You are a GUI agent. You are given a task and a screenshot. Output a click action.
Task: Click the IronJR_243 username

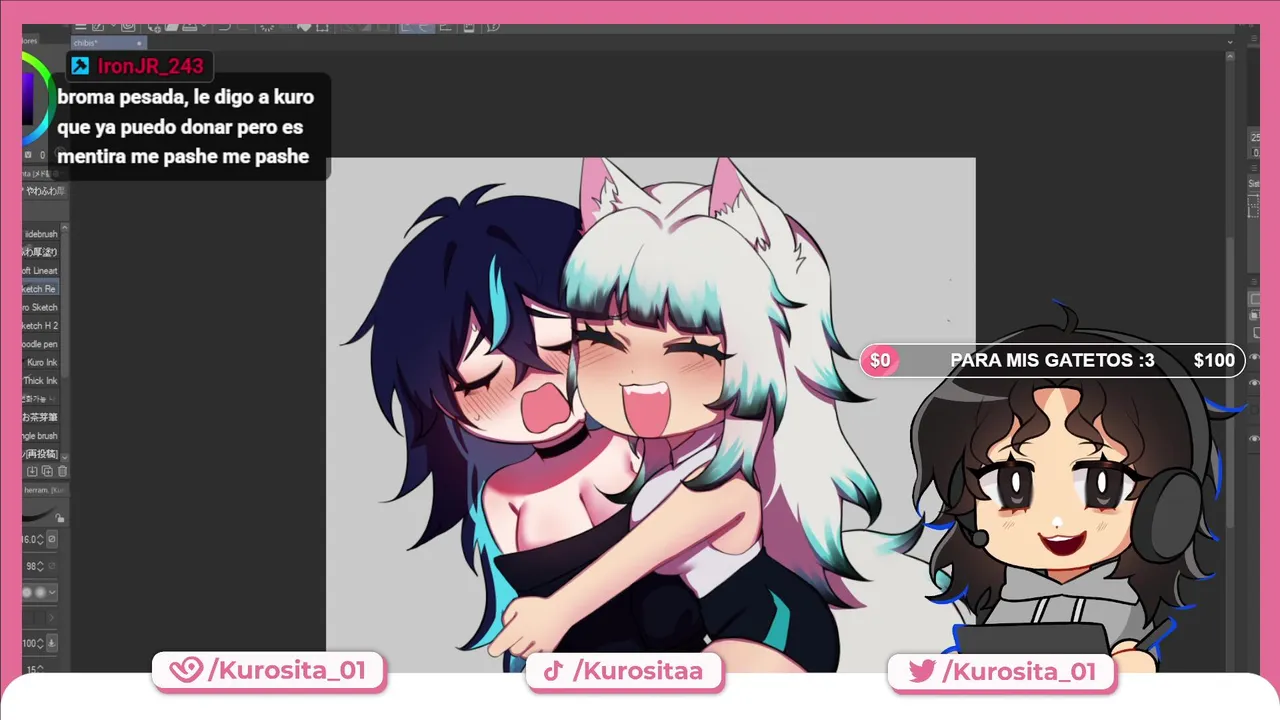pos(150,66)
